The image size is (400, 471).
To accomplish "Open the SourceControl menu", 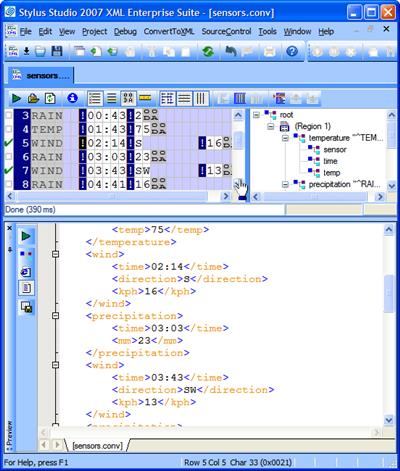I will click(x=226, y=32).
